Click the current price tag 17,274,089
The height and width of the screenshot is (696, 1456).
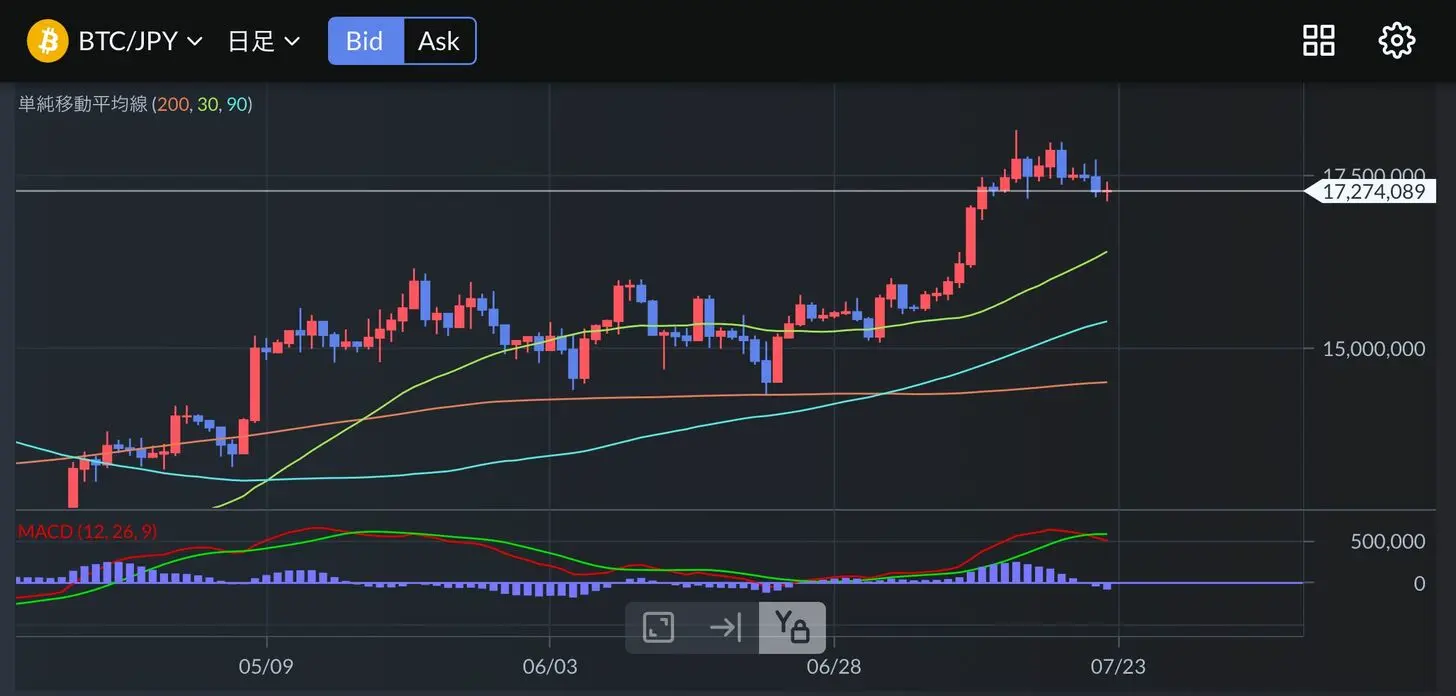tap(1372, 191)
